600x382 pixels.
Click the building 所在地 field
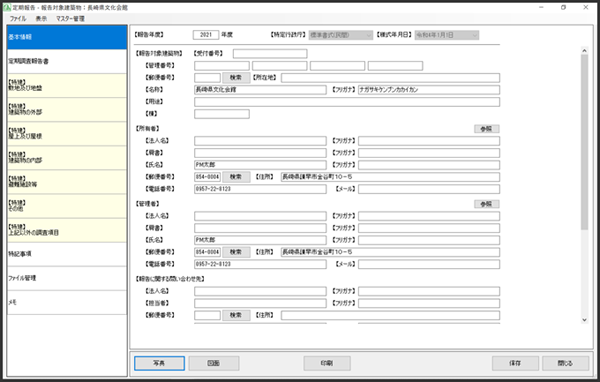click(390, 78)
